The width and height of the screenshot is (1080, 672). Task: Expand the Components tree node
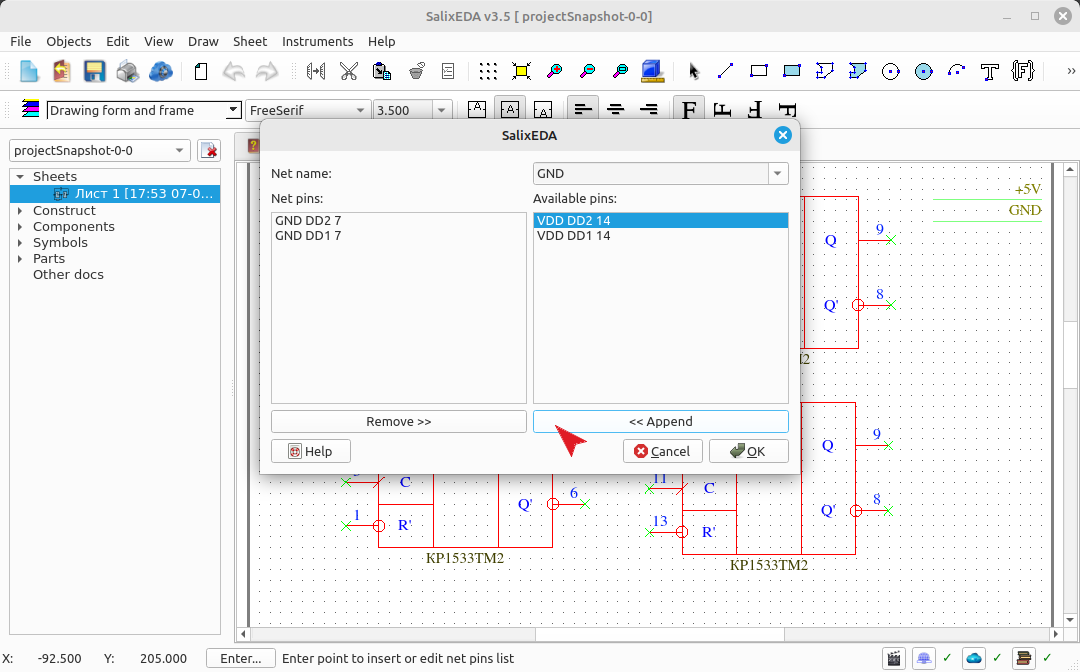(20, 227)
